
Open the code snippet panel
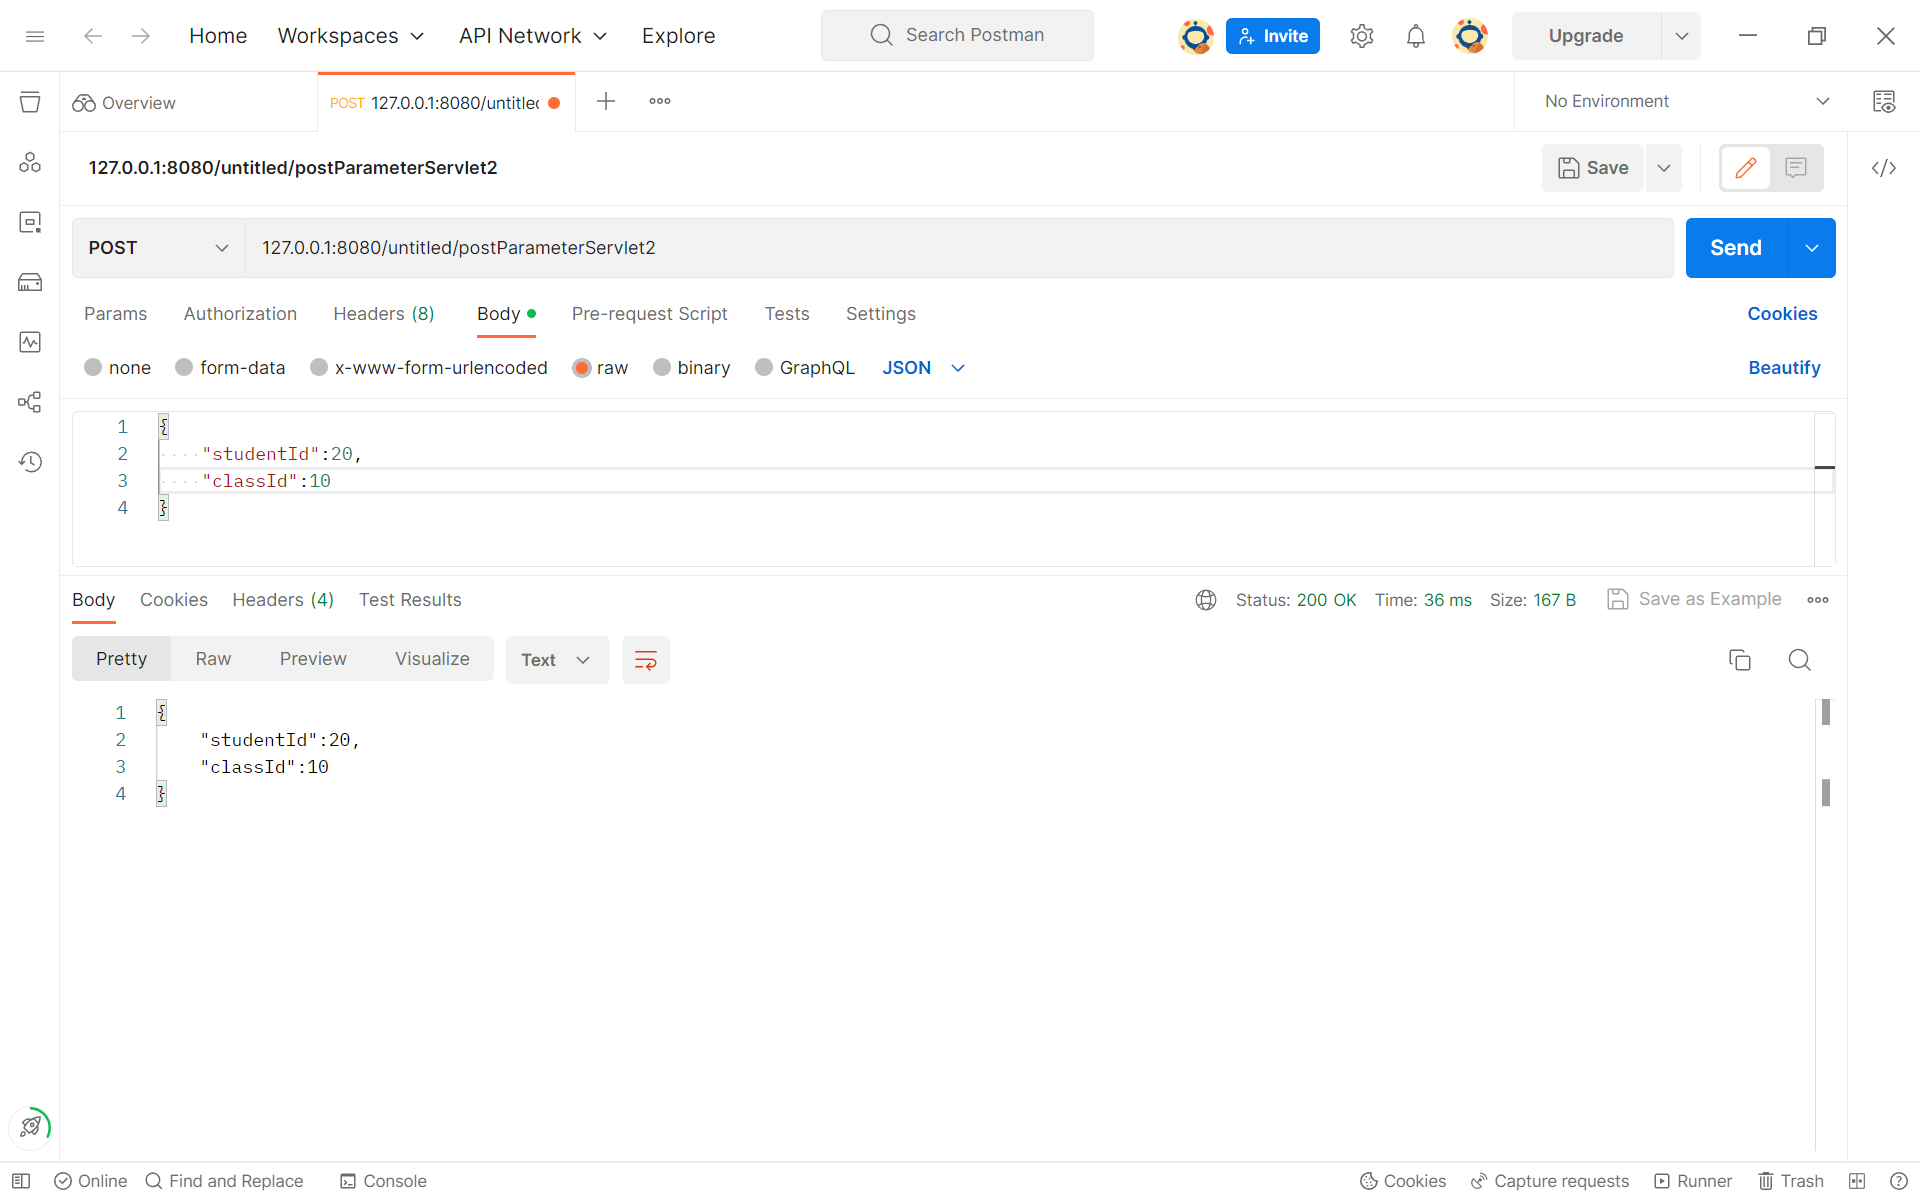tap(1884, 168)
